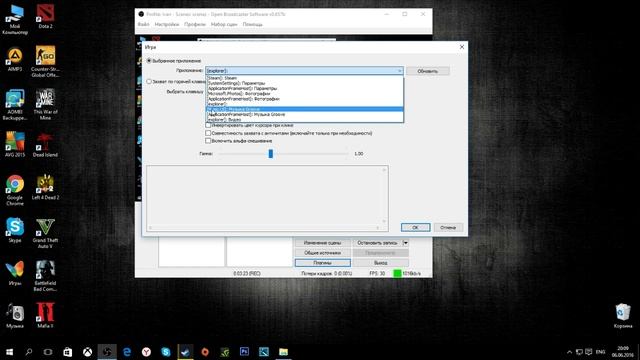Open Windows Store taskbar icon
Viewport: 640px width, 360px height.
[x=68, y=352]
